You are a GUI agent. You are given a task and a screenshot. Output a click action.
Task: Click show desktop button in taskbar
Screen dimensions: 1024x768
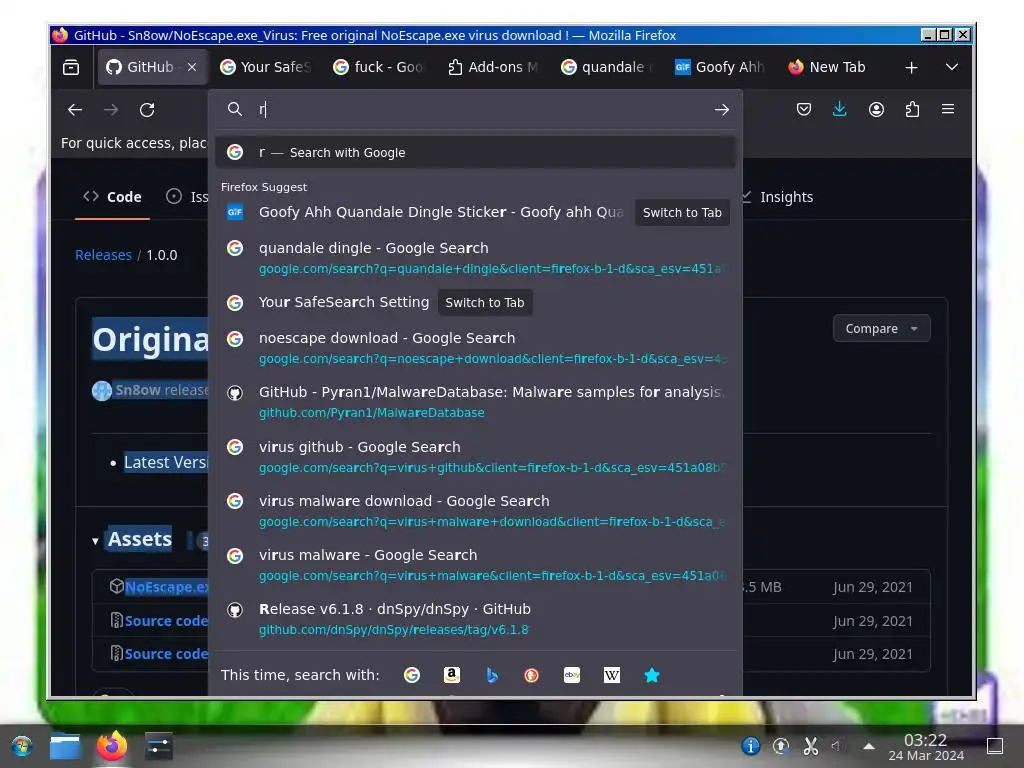[x=995, y=746]
